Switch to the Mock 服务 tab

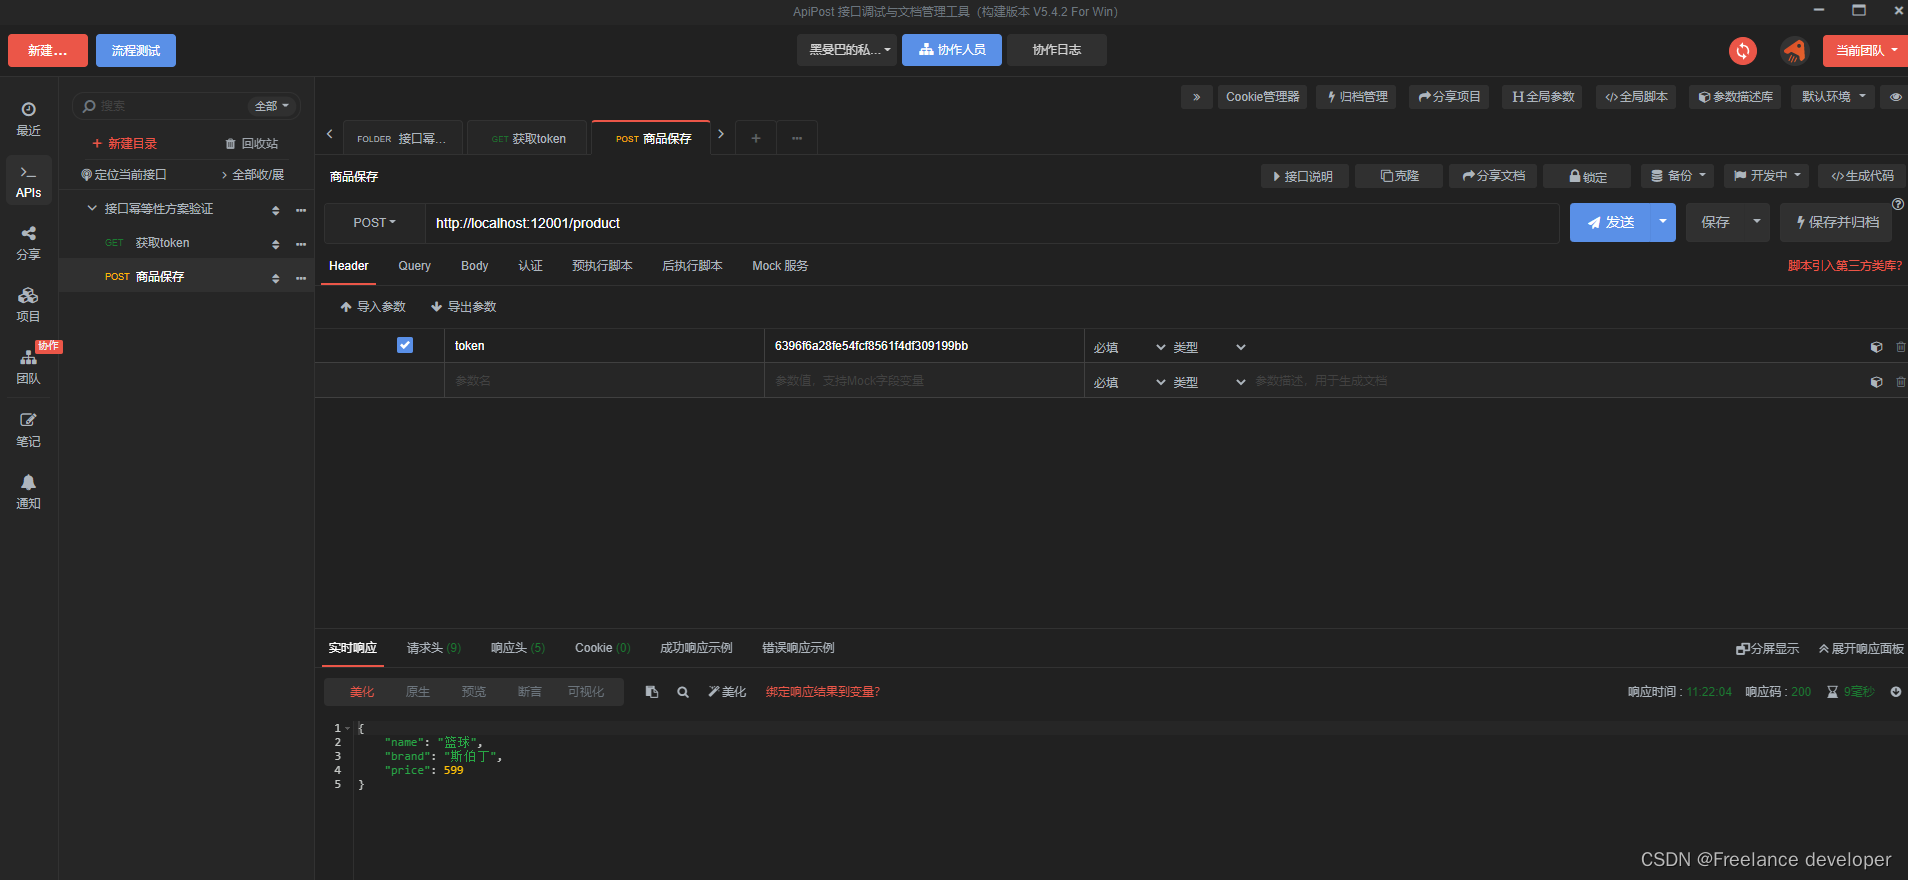pyautogui.click(x=780, y=266)
